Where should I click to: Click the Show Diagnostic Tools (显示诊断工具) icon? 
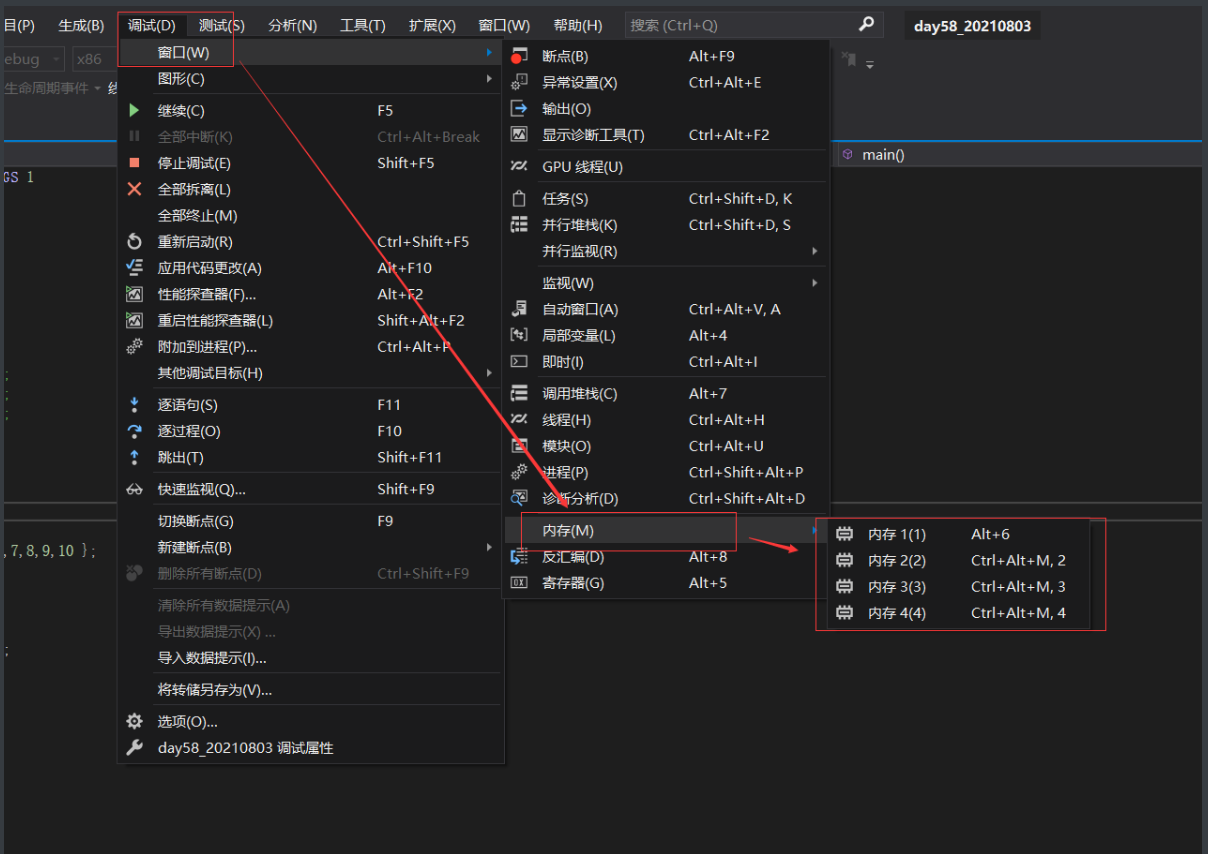coord(519,134)
